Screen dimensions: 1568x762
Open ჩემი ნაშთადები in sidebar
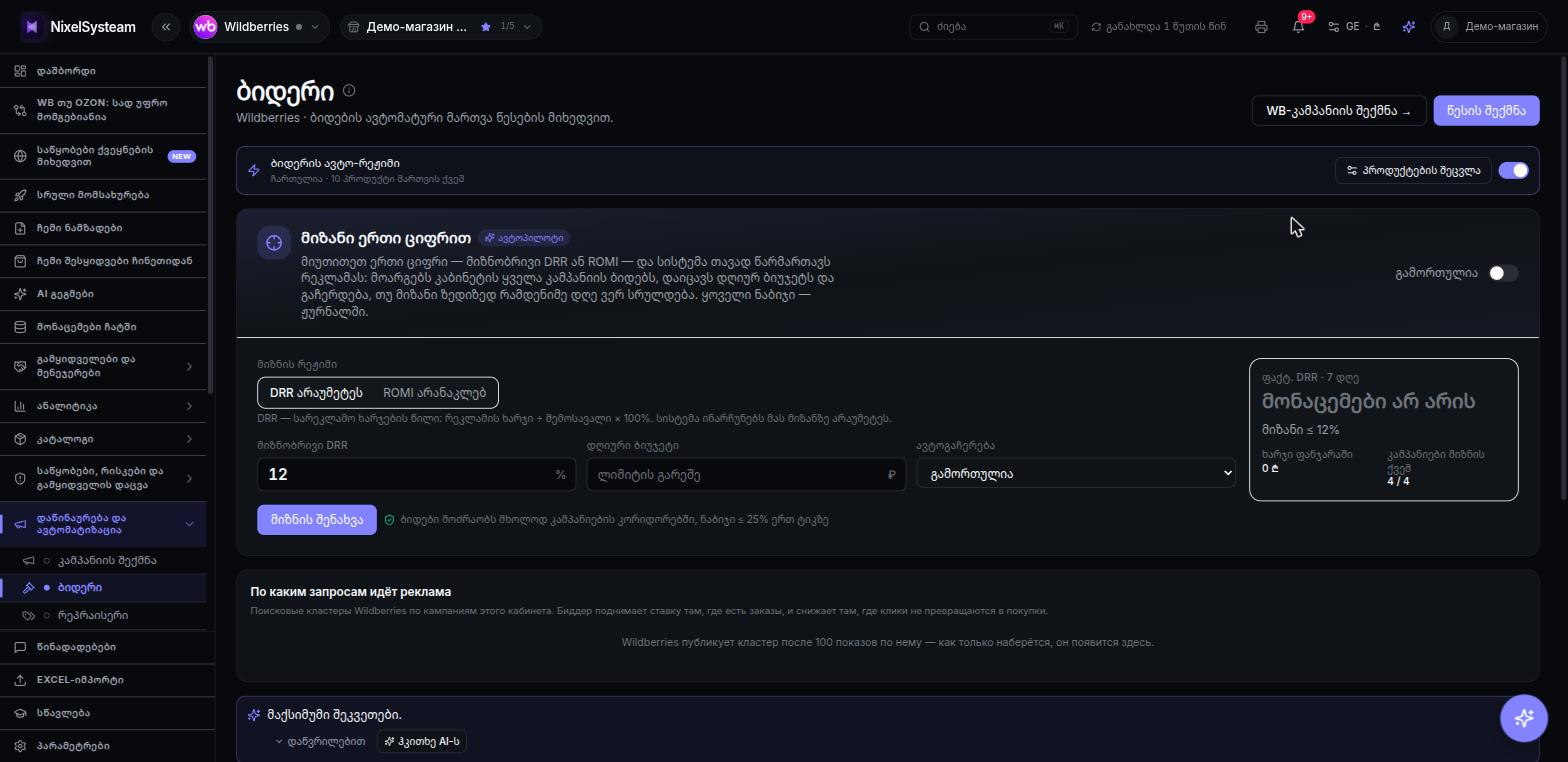(104, 228)
